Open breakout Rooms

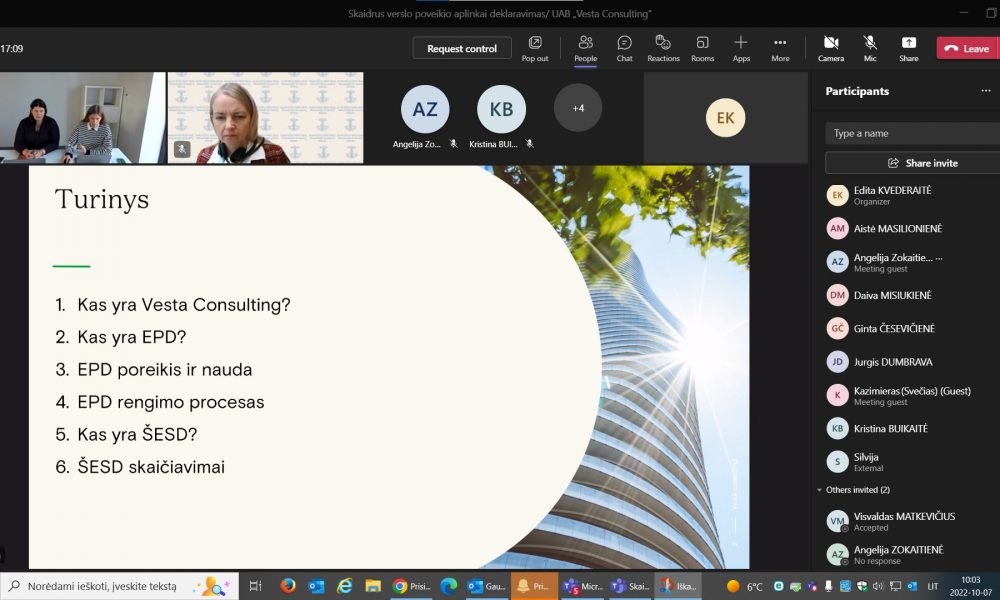[x=702, y=48]
